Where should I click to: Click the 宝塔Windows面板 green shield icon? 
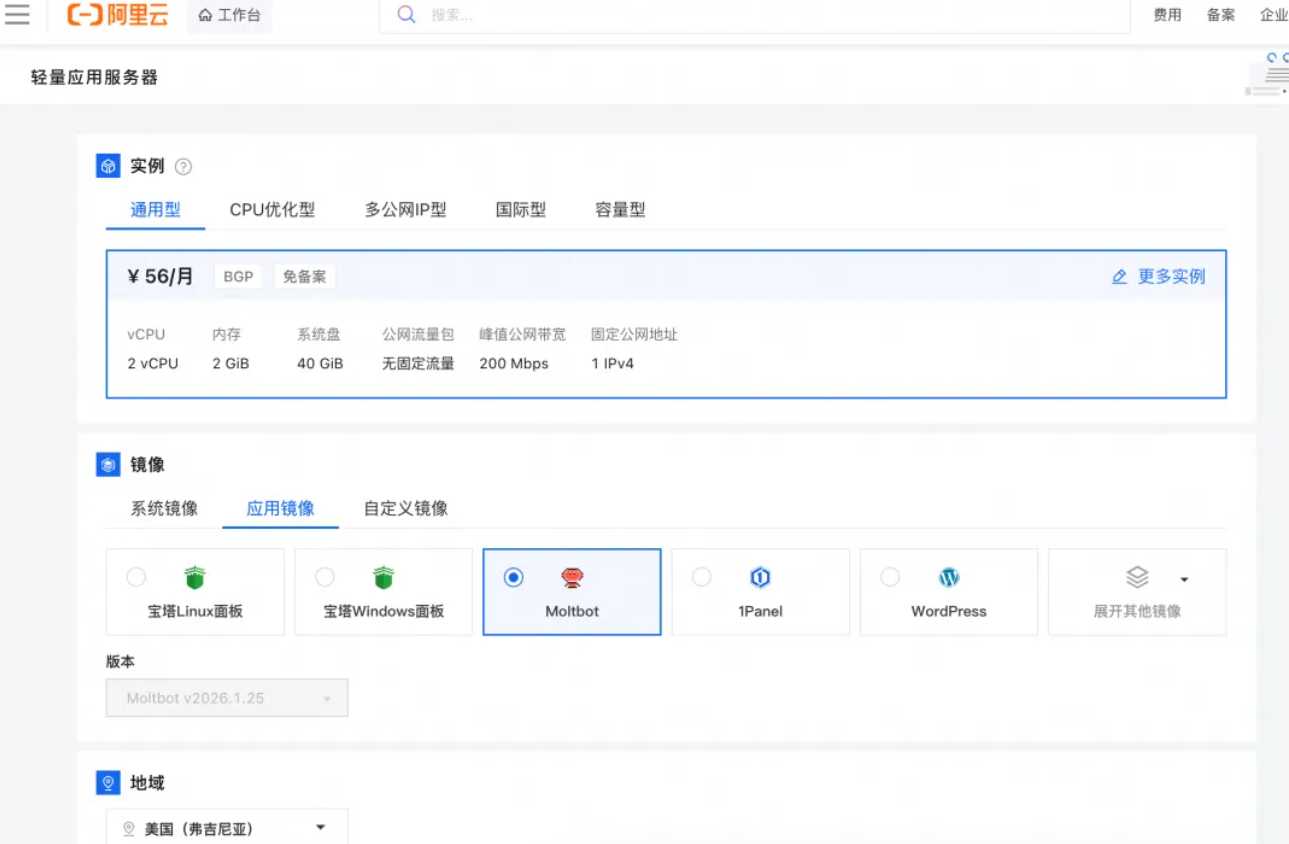[384, 578]
